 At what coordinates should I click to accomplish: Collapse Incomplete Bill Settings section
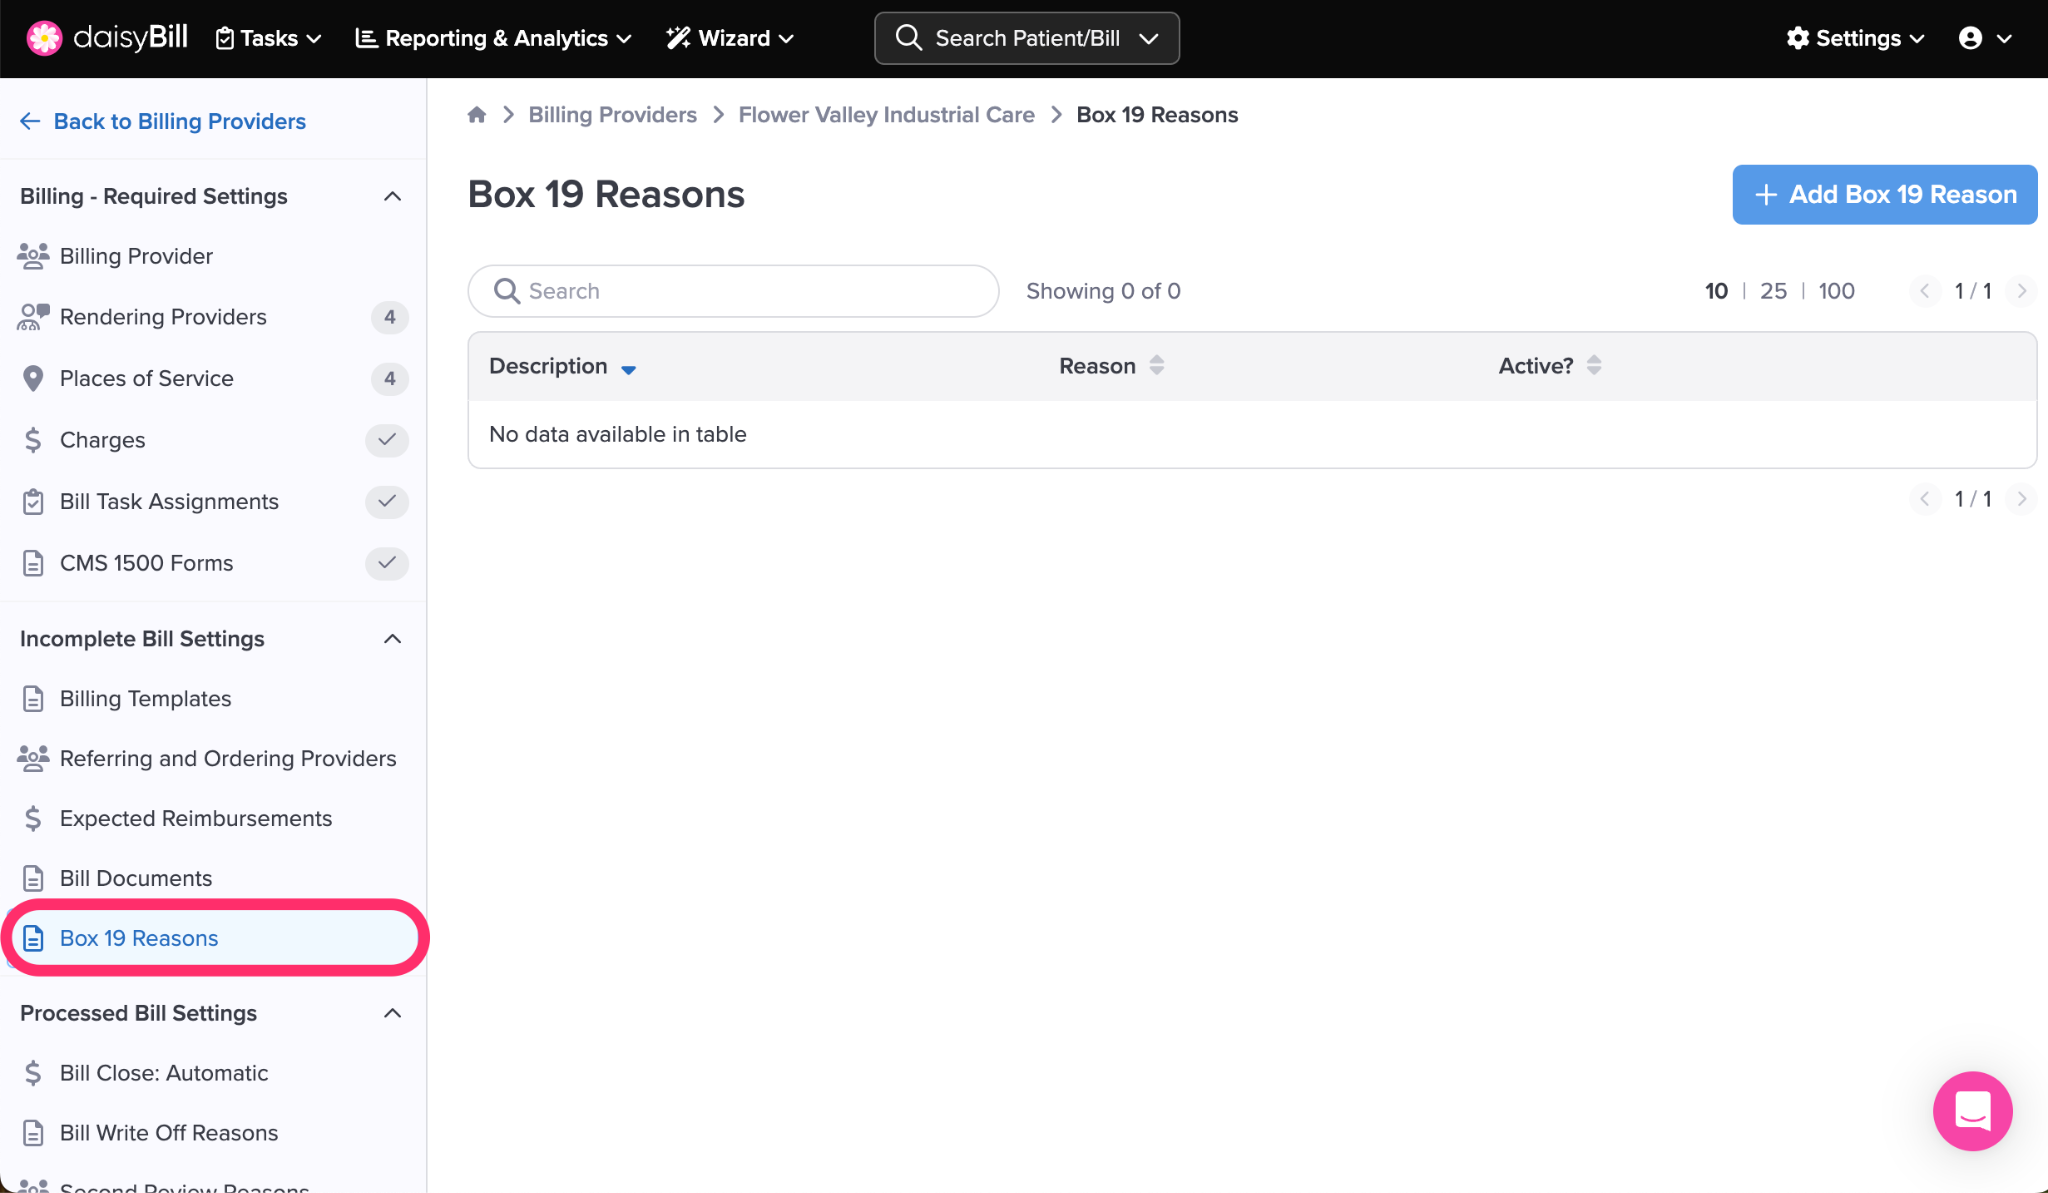click(392, 639)
